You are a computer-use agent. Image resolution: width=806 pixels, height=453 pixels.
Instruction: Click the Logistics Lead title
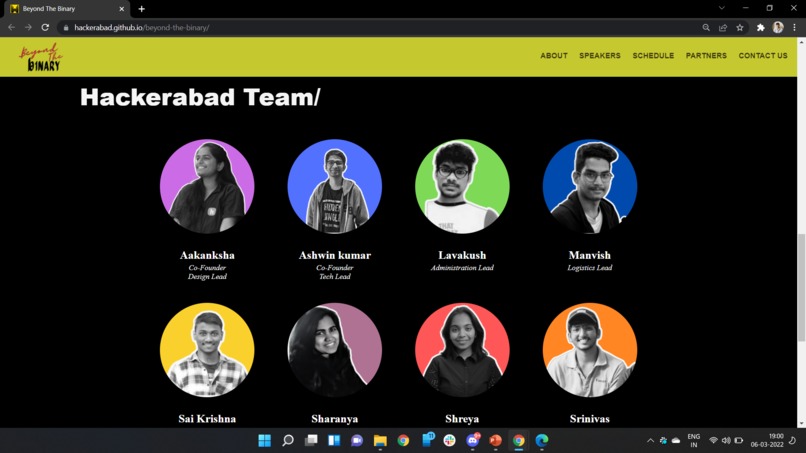coord(590,267)
